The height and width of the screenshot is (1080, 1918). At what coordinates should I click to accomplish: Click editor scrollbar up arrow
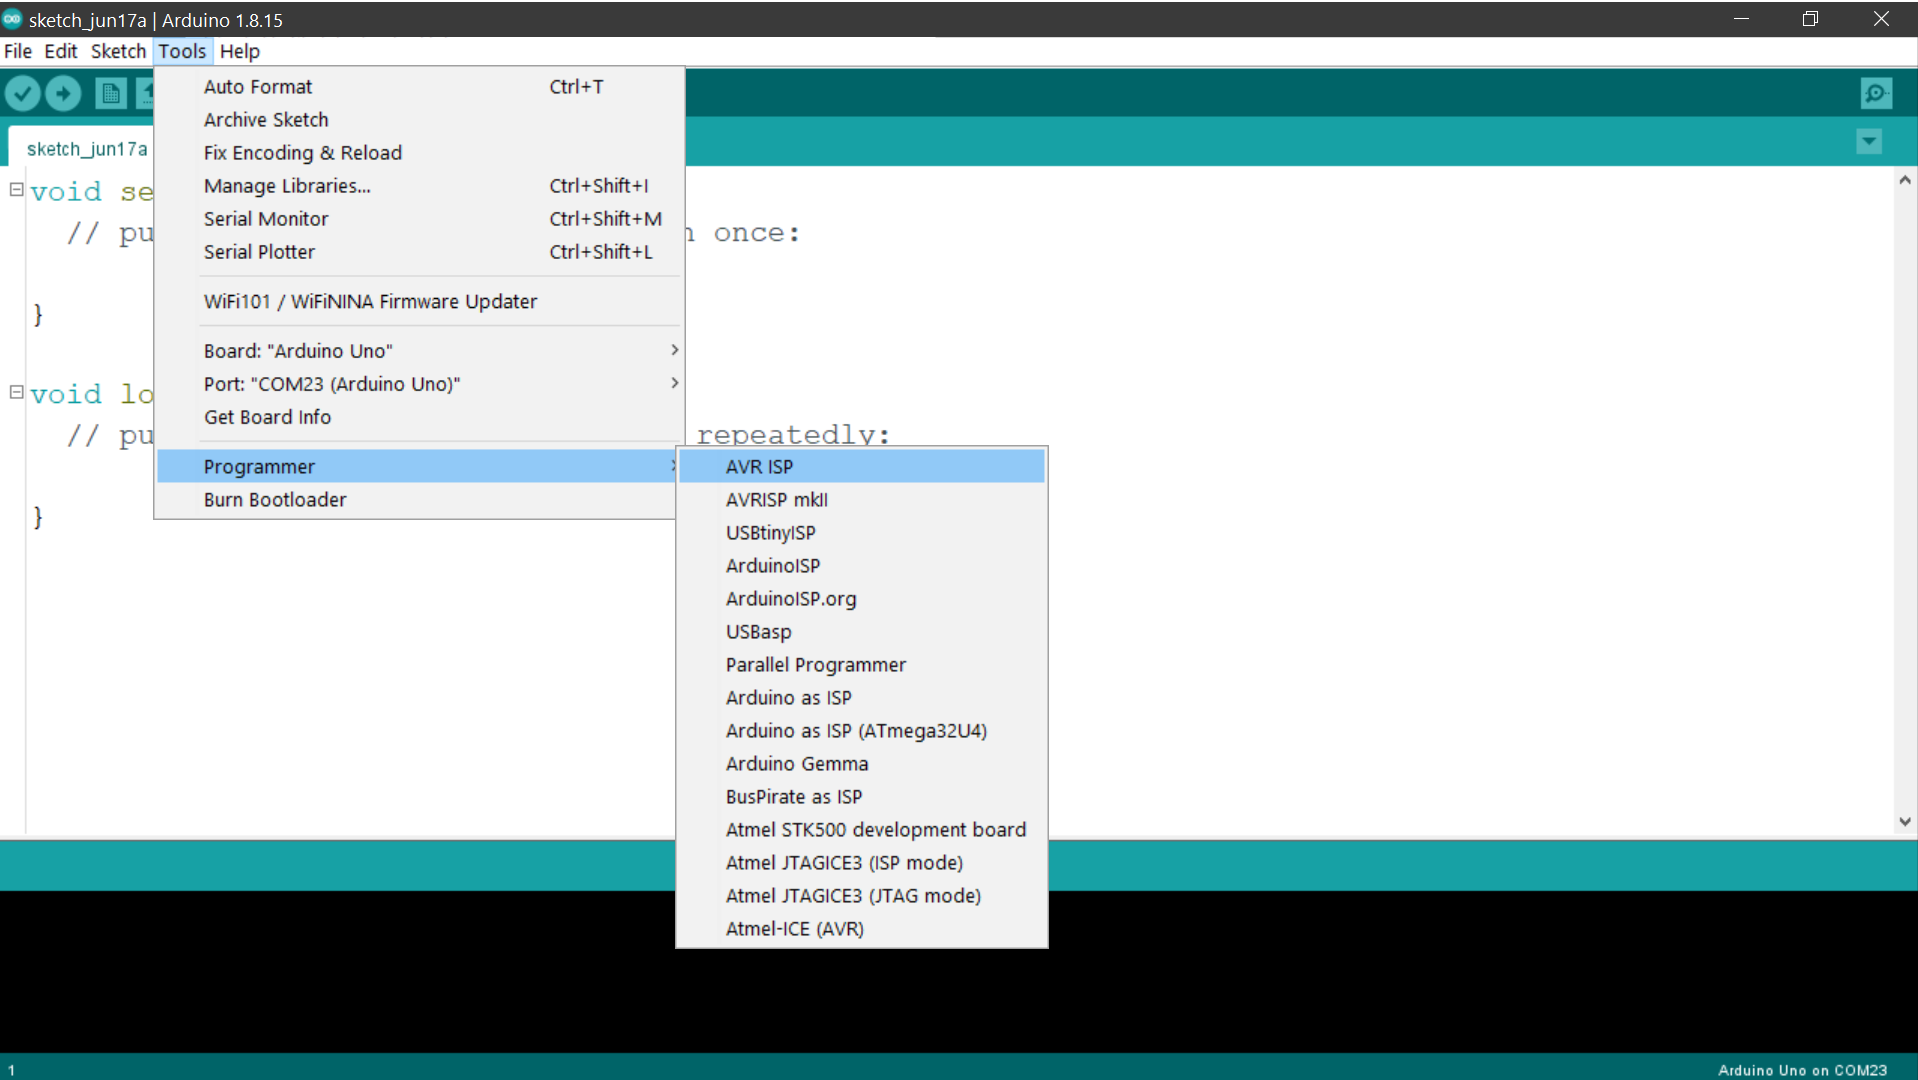coord(1905,180)
